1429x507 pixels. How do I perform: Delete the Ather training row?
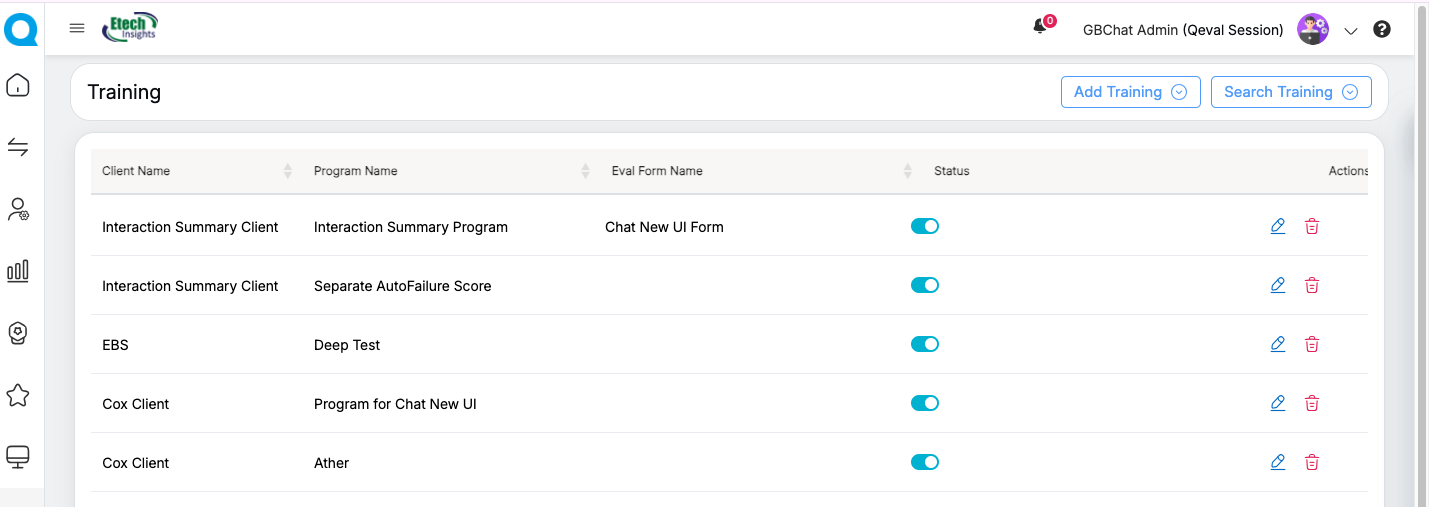coord(1312,462)
